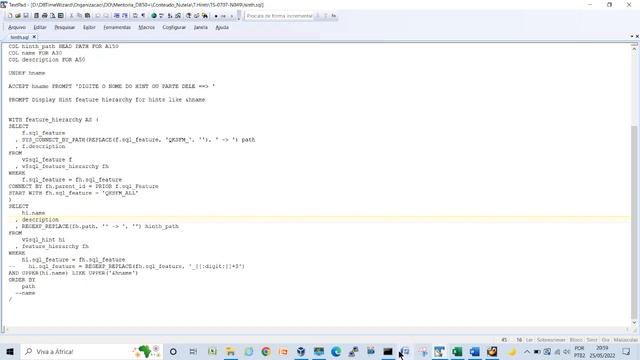Open the Pesquisar menu
640x360 pixels.
point(64,27)
